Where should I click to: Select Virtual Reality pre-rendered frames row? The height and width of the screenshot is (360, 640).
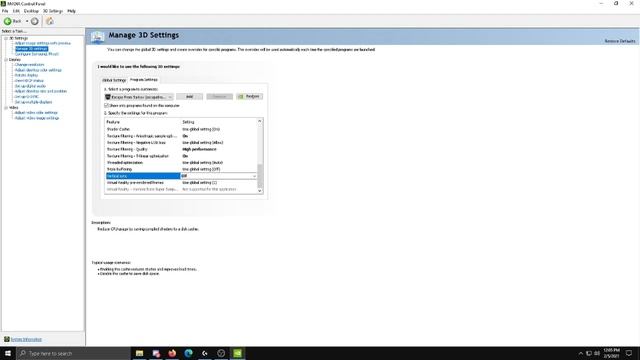181,182
